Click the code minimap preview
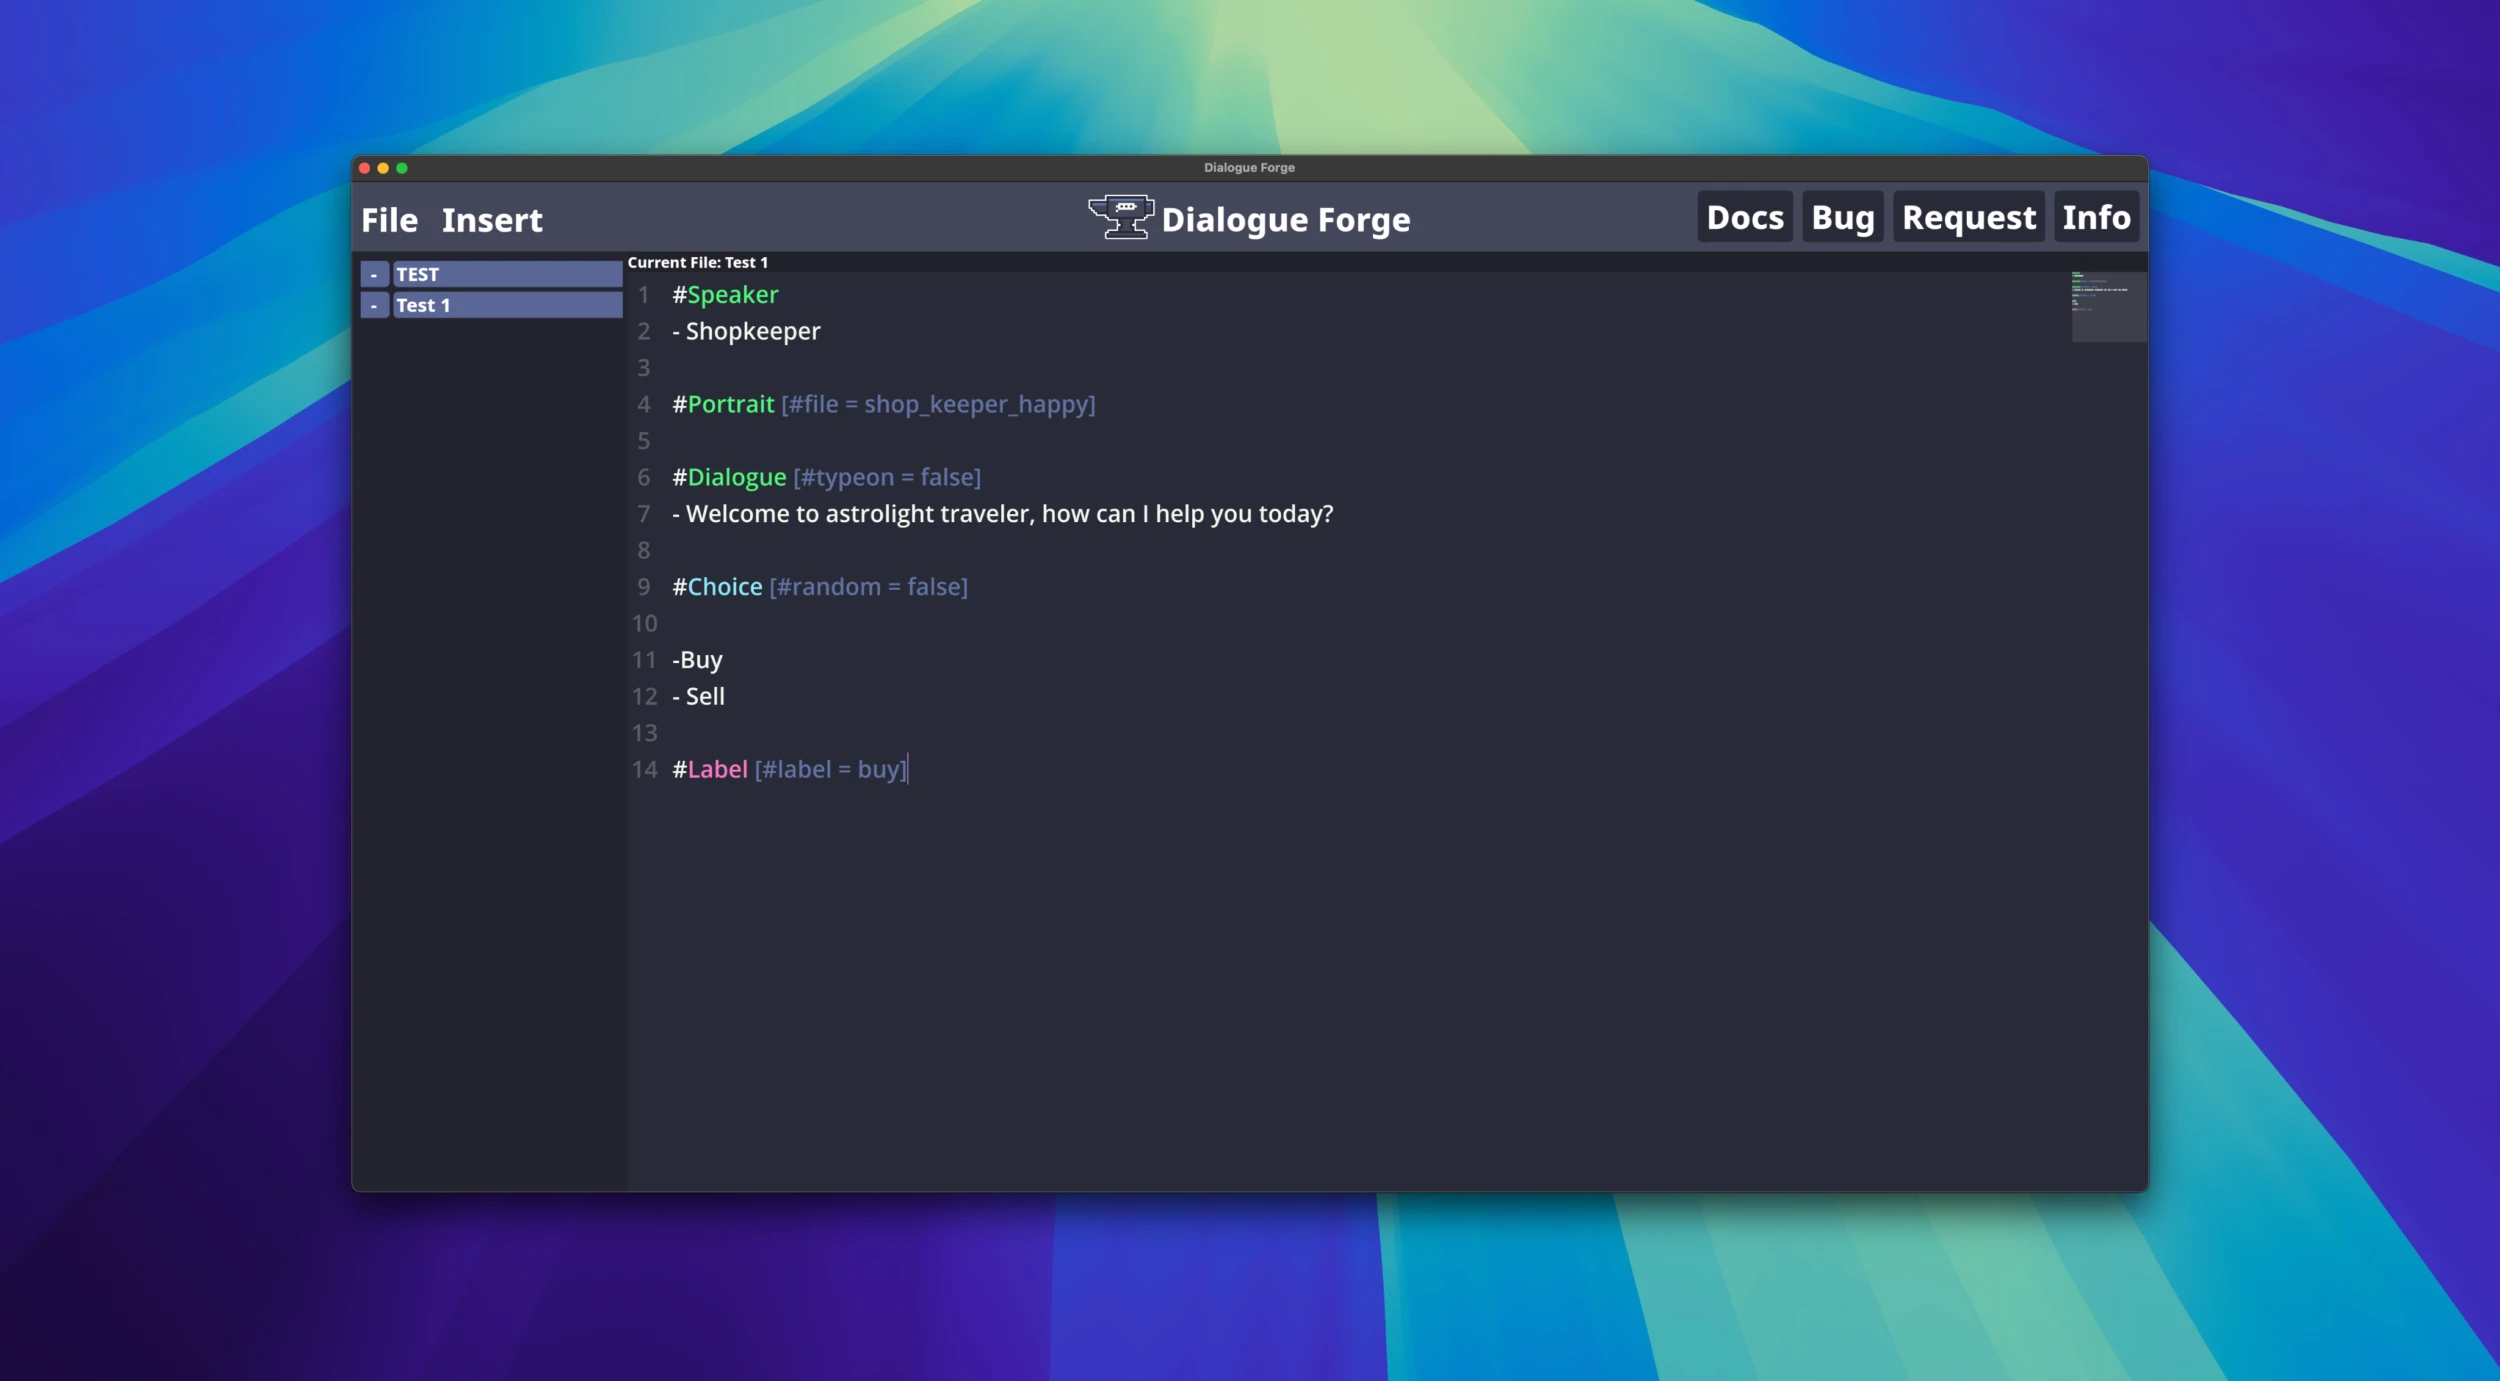 2108,306
